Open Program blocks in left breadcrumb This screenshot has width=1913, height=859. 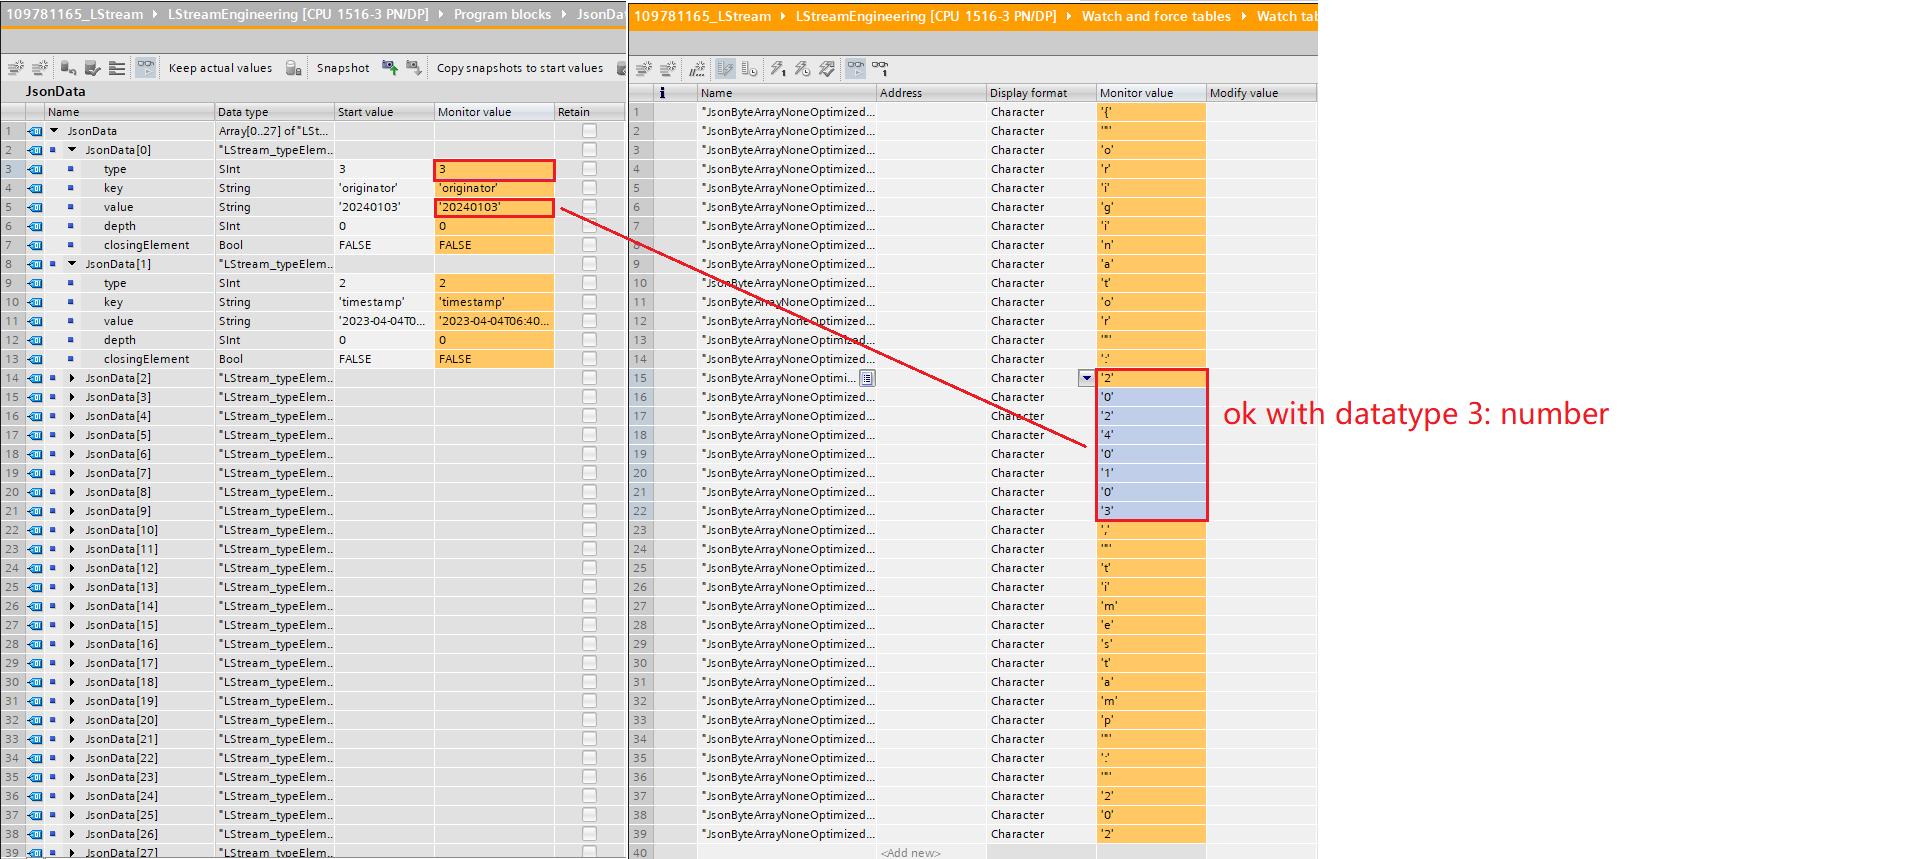point(502,14)
